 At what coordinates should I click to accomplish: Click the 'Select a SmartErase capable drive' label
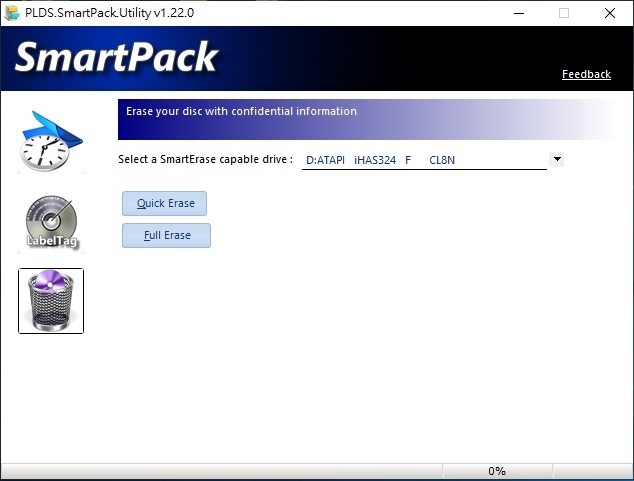[x=205, y=159]
